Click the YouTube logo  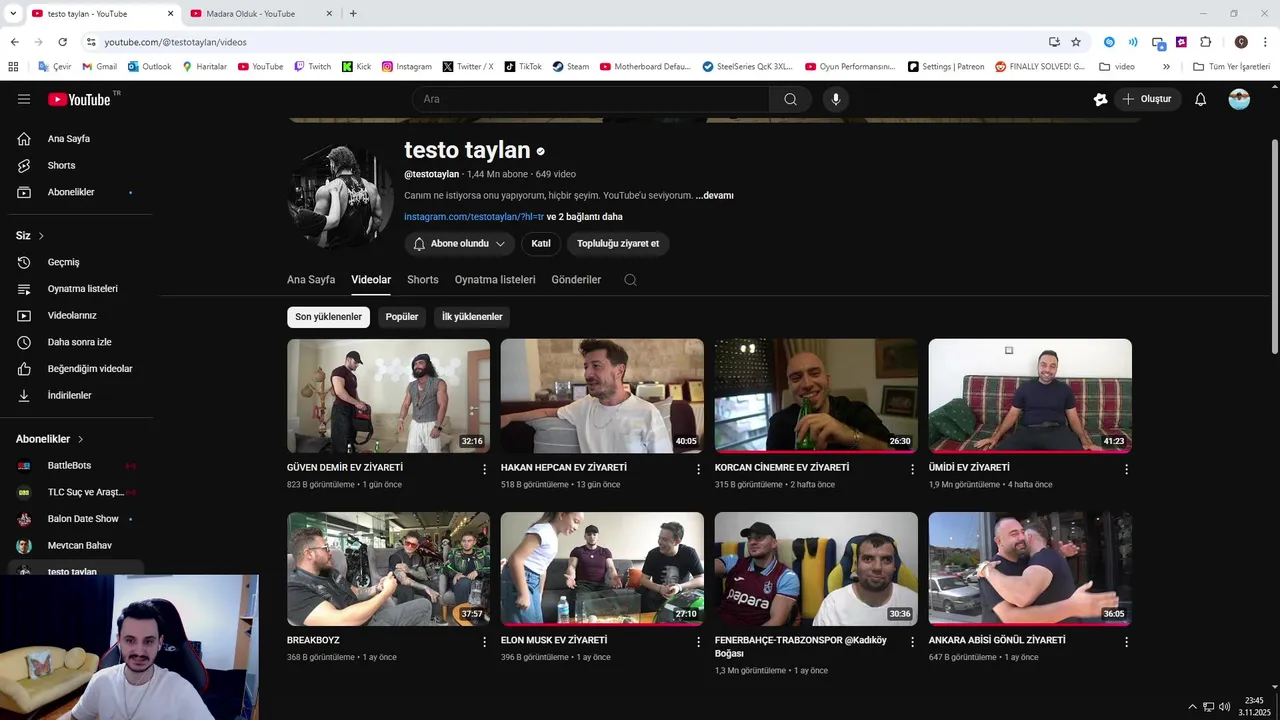coord(79,99)
